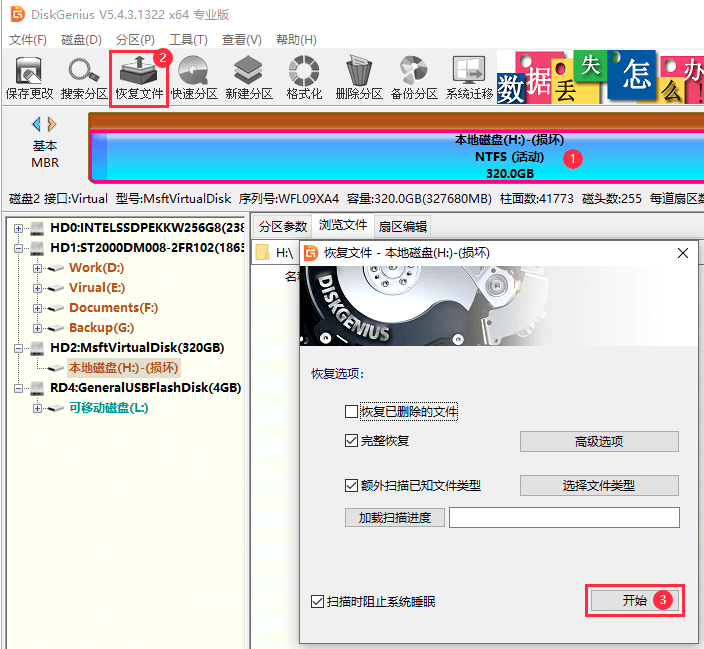Image resolution: width=704 pixels, height=649 pixels.
Task: Collapse the HD1 ST2000DM008 node
Action: pos(18,248)
